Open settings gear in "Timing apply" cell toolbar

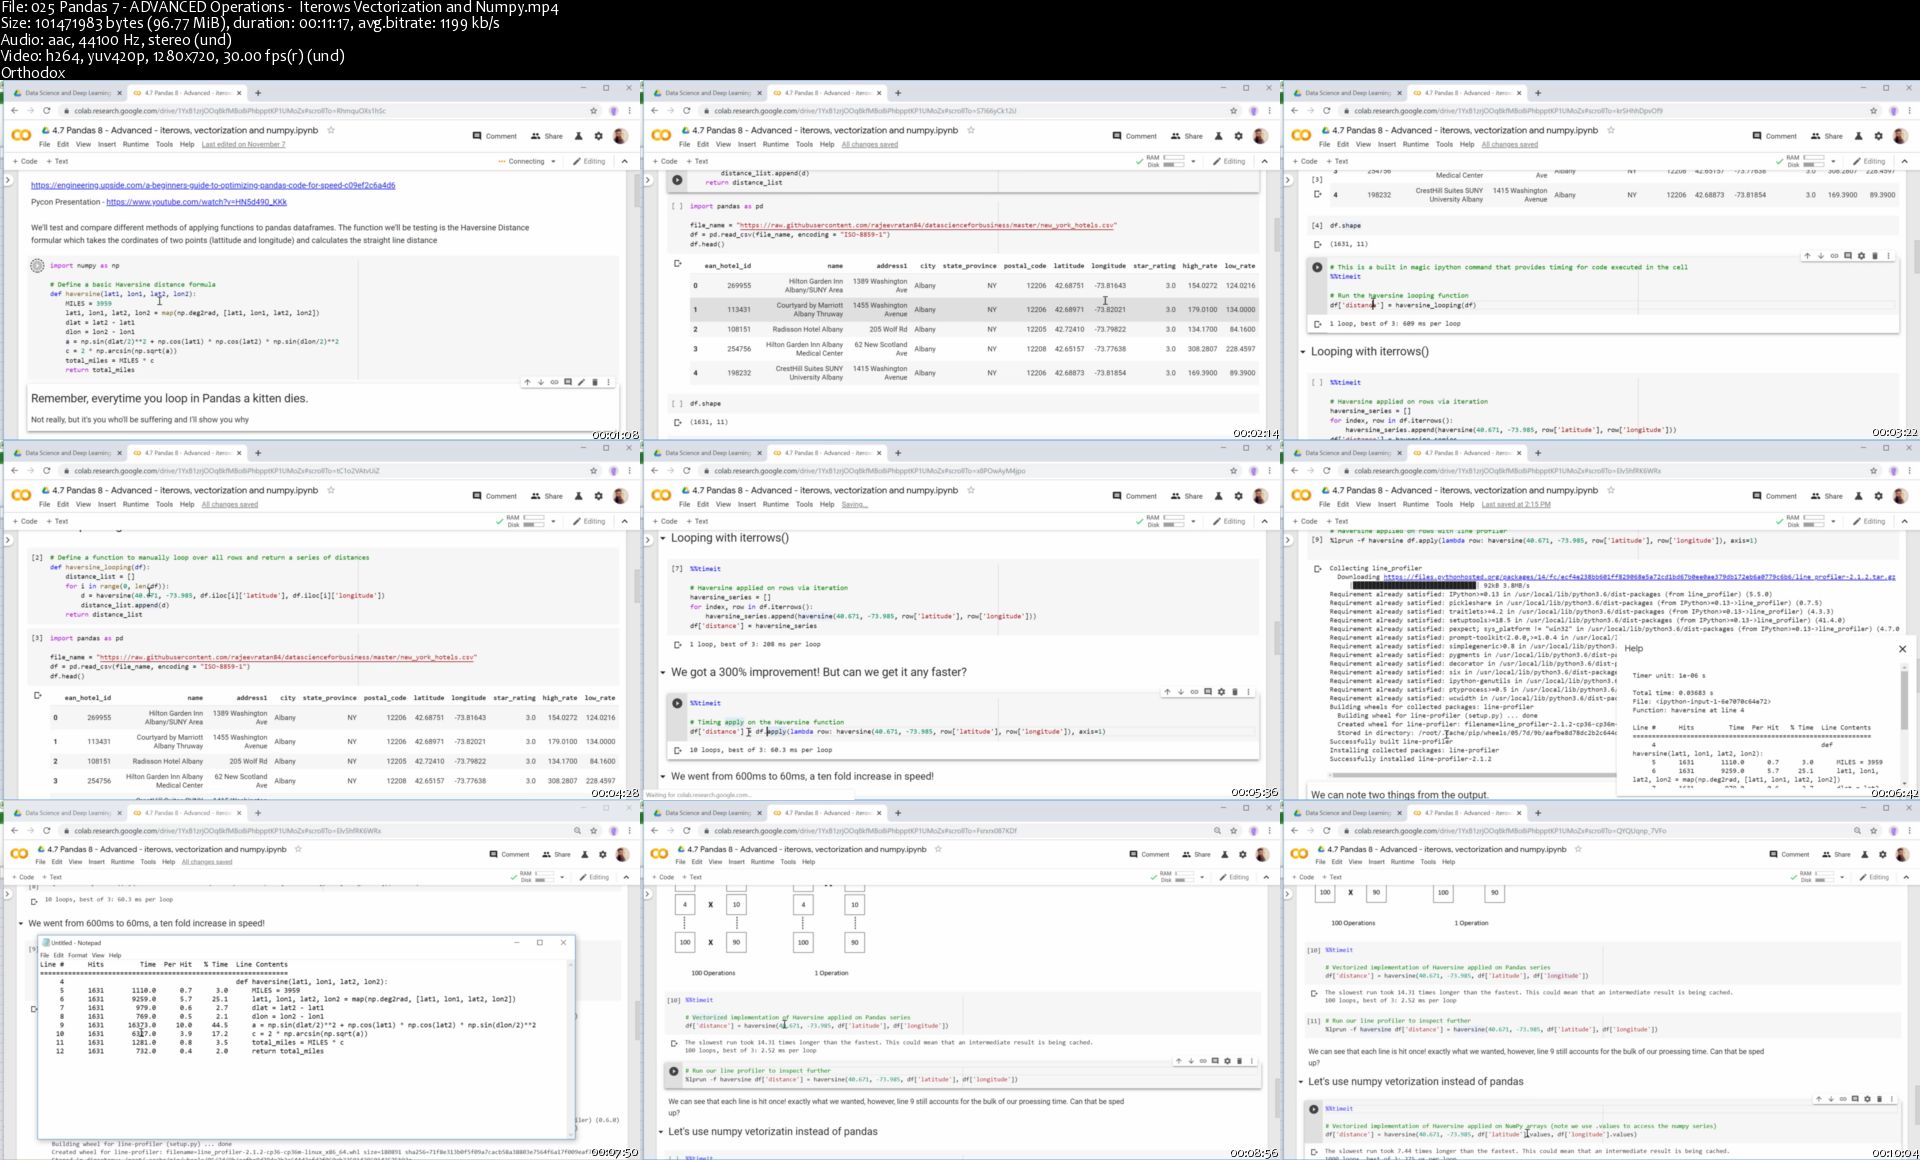pos(1221,692)
